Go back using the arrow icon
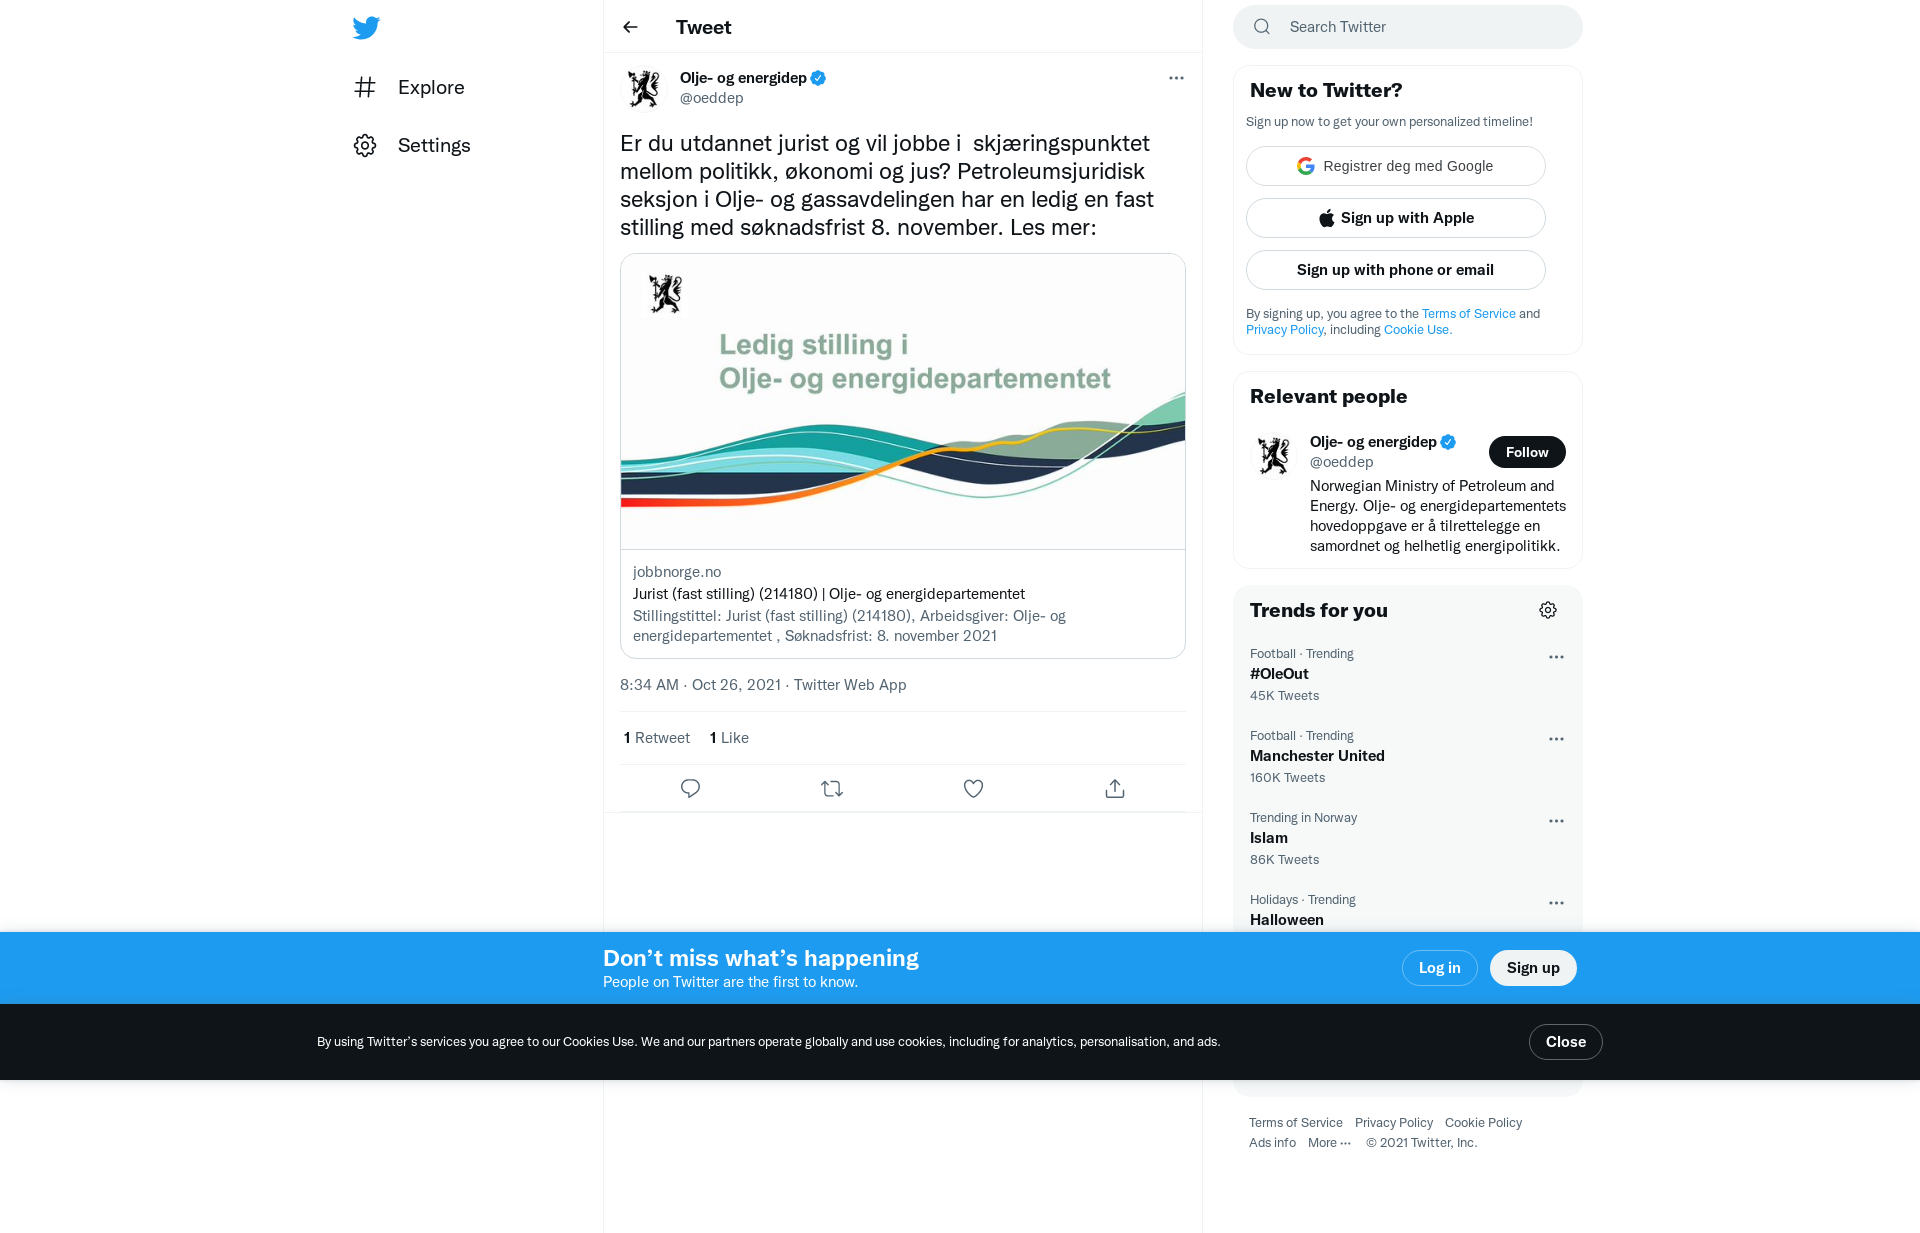This screenshot has width=1920, height=1233. [x=630, y=27]
